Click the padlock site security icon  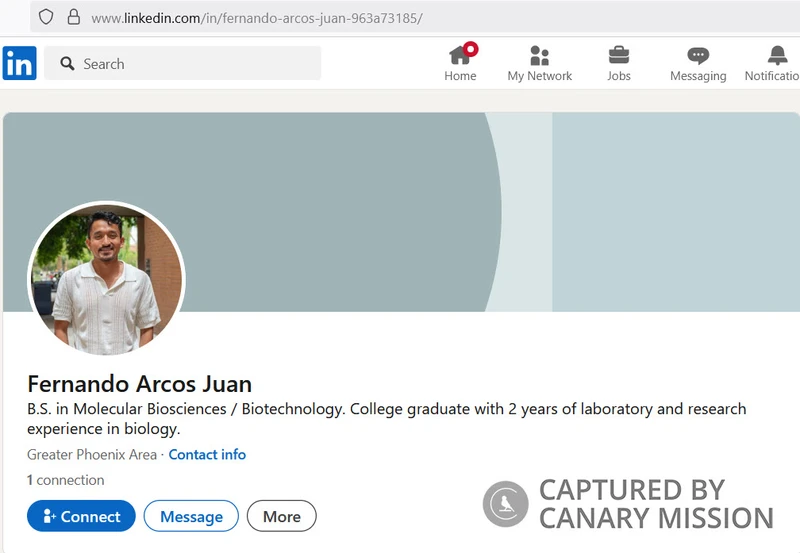(x=74, y=17)
